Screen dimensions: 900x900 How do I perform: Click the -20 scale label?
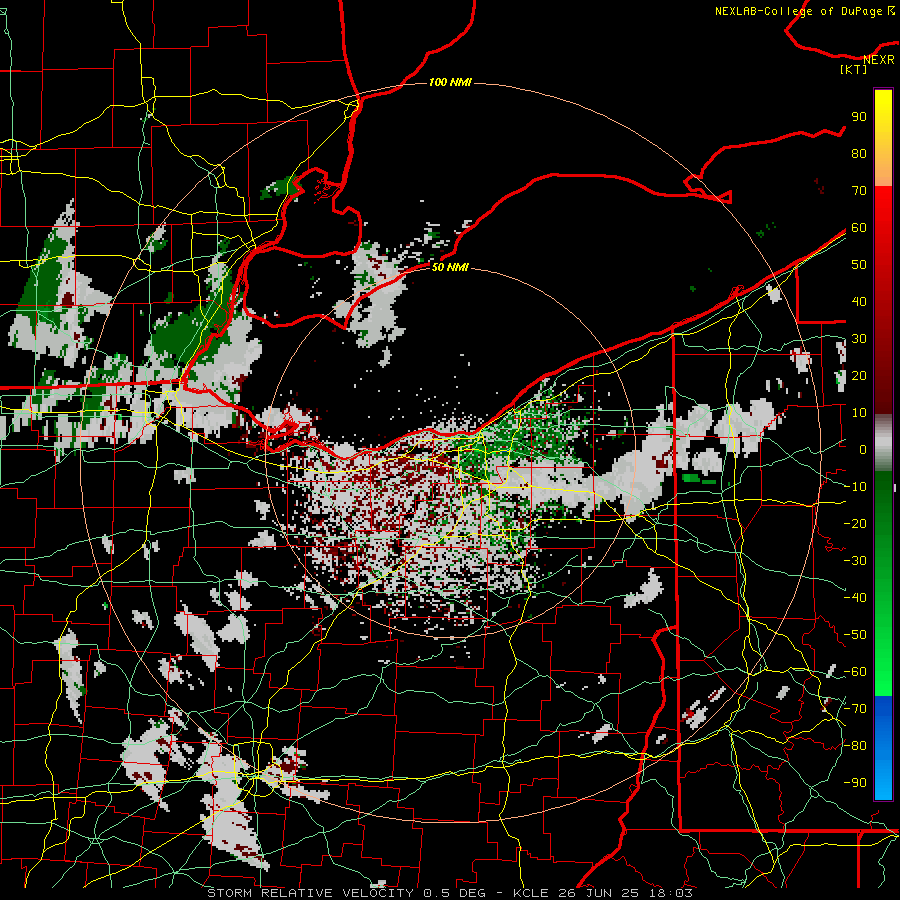pos(855,523)
